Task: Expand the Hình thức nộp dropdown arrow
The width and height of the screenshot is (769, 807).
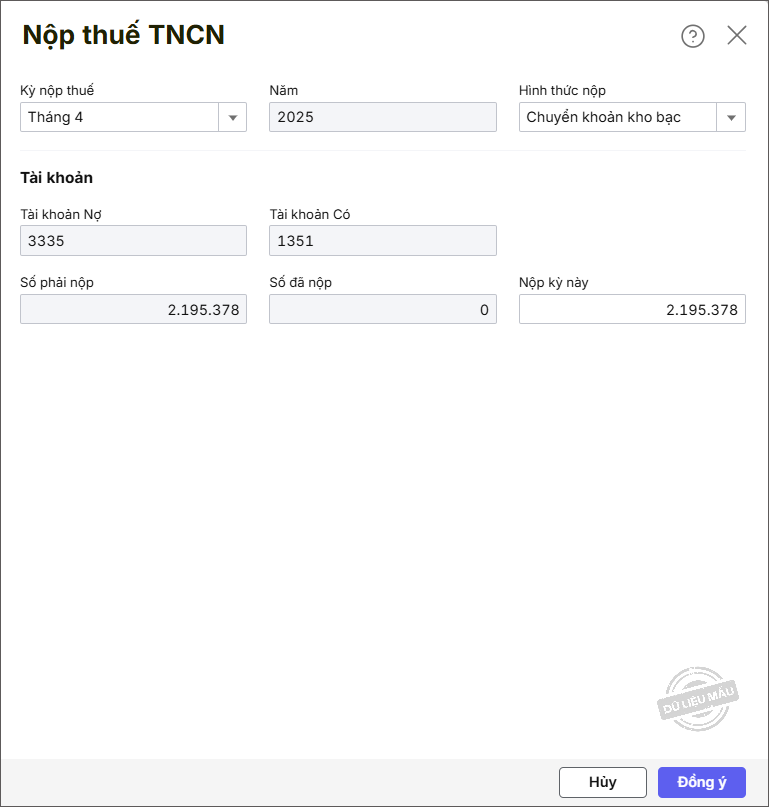Action: (x=731, y=118)
